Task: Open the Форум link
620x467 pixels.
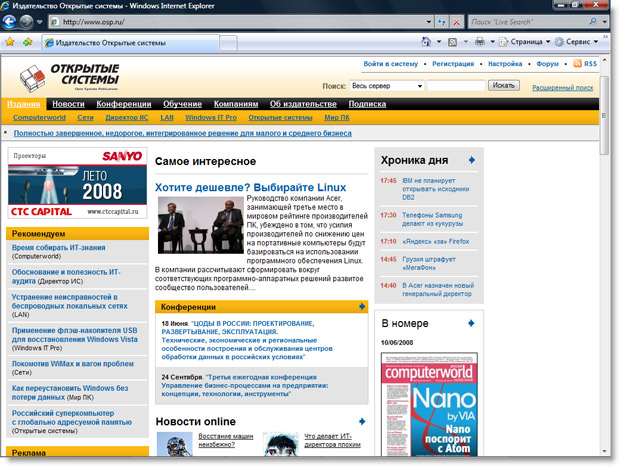Action: (547, 64)
